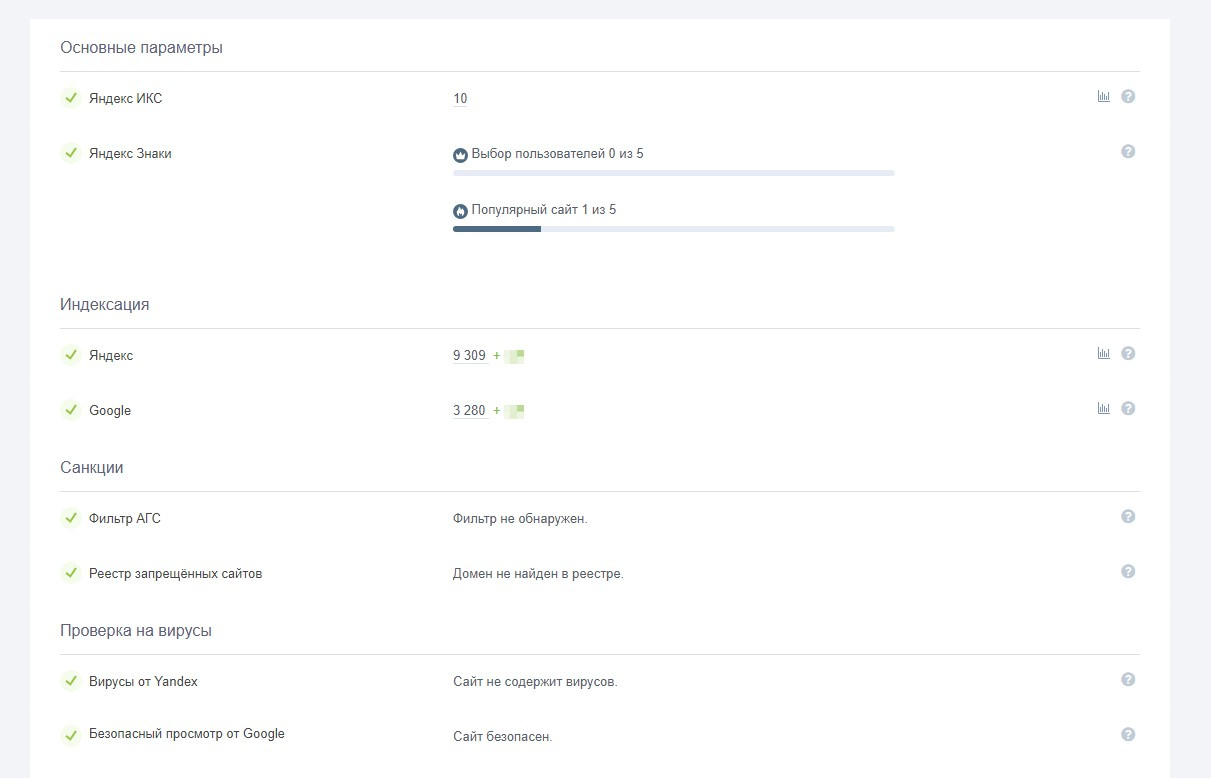Click the help icon for Яндекс ИКС
The height and width of the screenshot is (778, 1211).
[x=1128, y=97]
